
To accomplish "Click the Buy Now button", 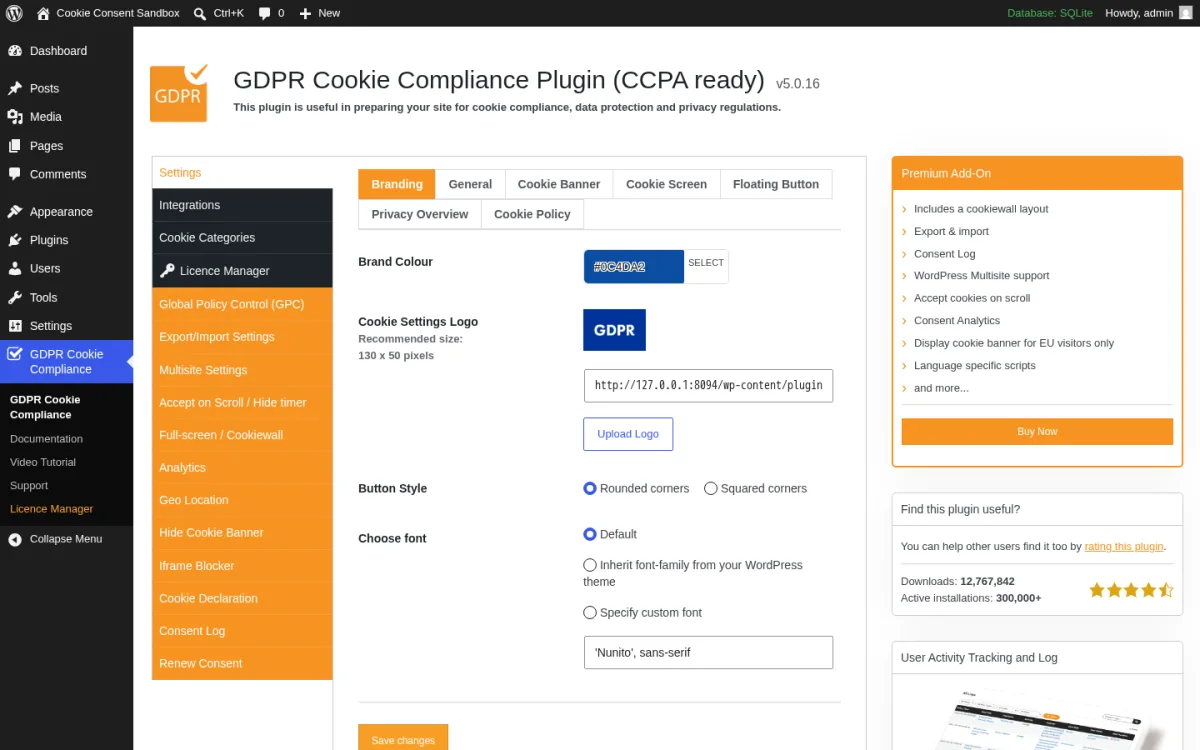I will click(x=1037, y=432).
